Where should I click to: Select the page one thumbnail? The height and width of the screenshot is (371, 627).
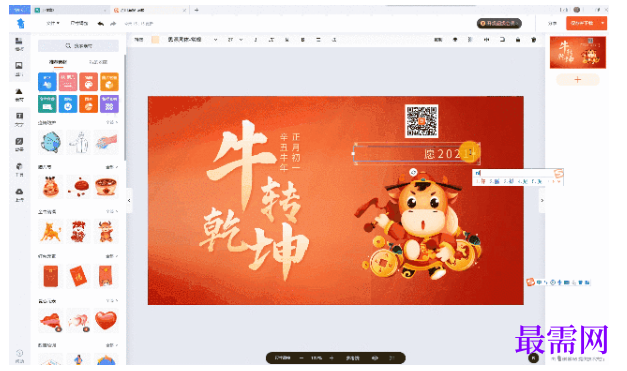577,52
